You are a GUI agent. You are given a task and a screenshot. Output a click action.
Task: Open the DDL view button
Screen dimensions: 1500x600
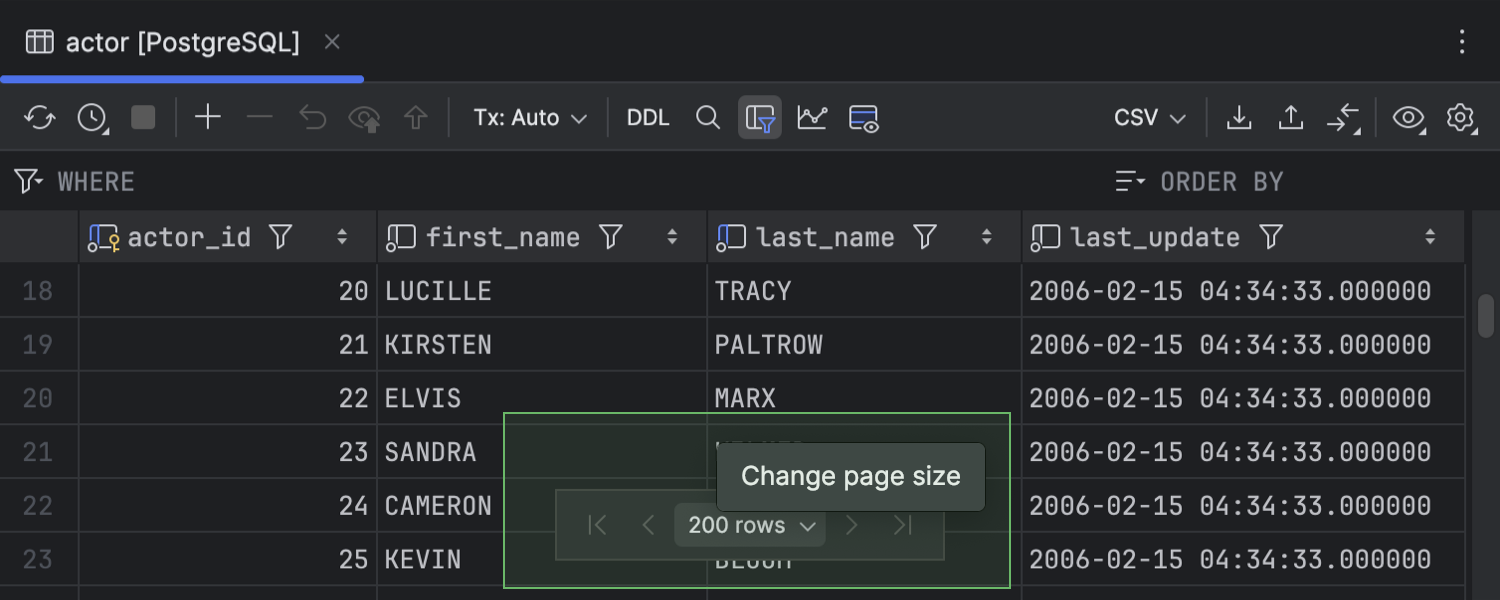pyautogui.click(x=647, y=118)
